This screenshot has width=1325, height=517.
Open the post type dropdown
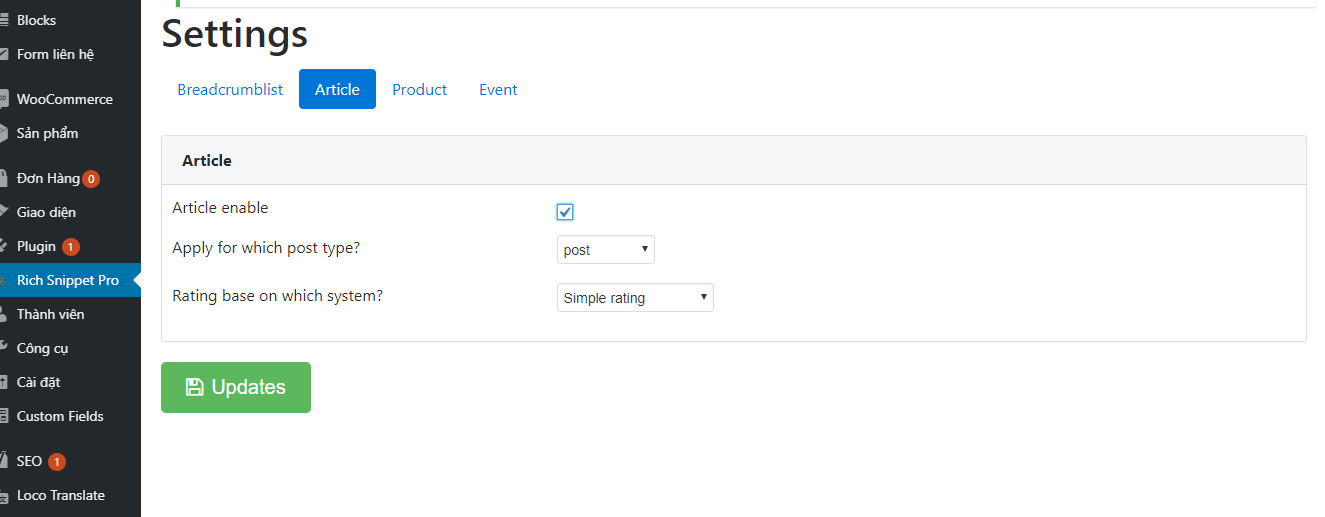tap(606, 250)
